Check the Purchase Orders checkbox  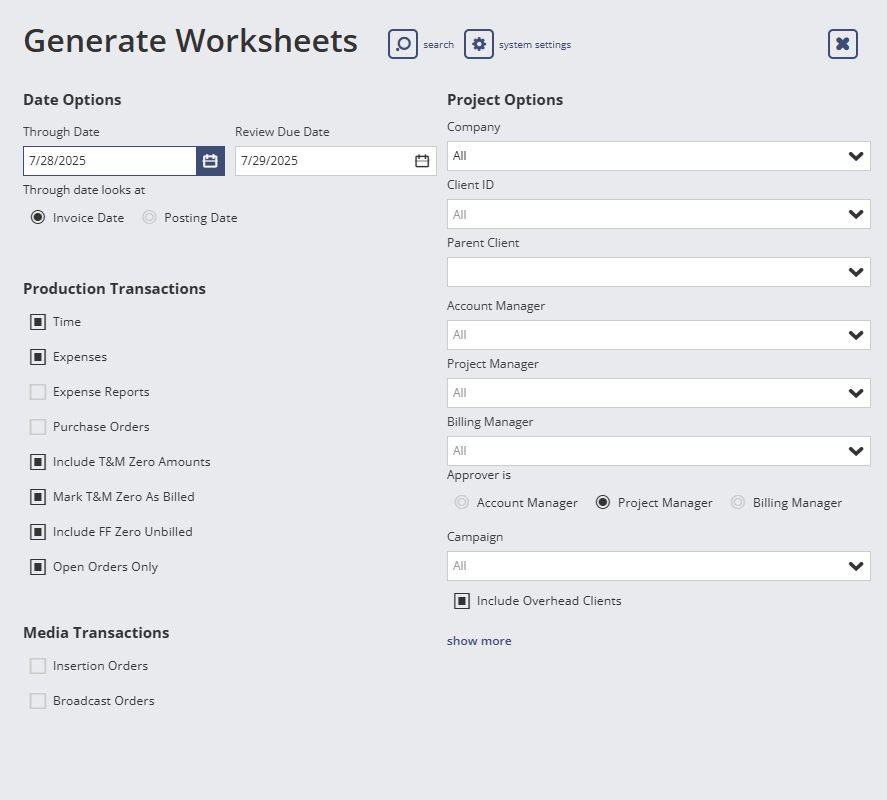point(38,426)
